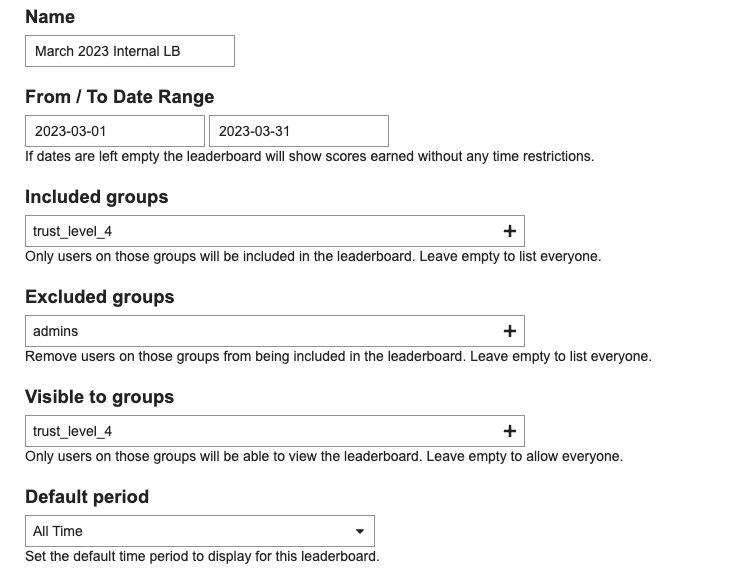Click the From / To Date Range heading

tap(119, 97)
